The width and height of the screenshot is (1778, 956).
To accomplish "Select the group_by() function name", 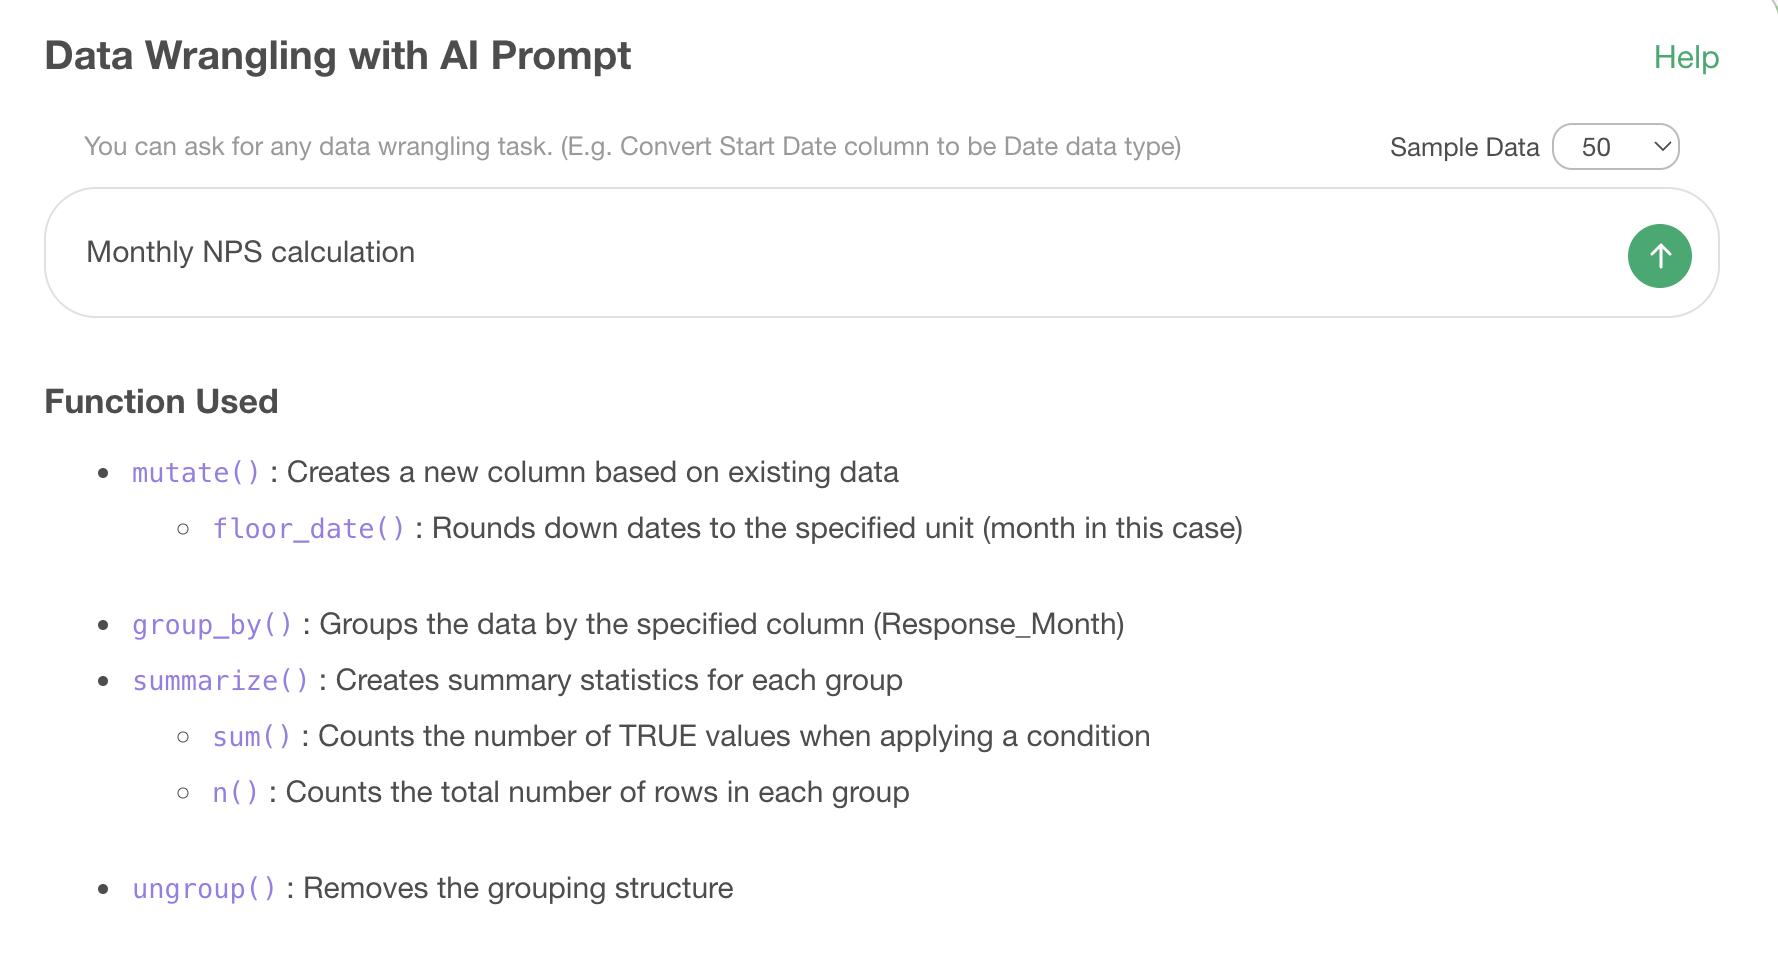I will pyautogui.click(x=212, y=625).
